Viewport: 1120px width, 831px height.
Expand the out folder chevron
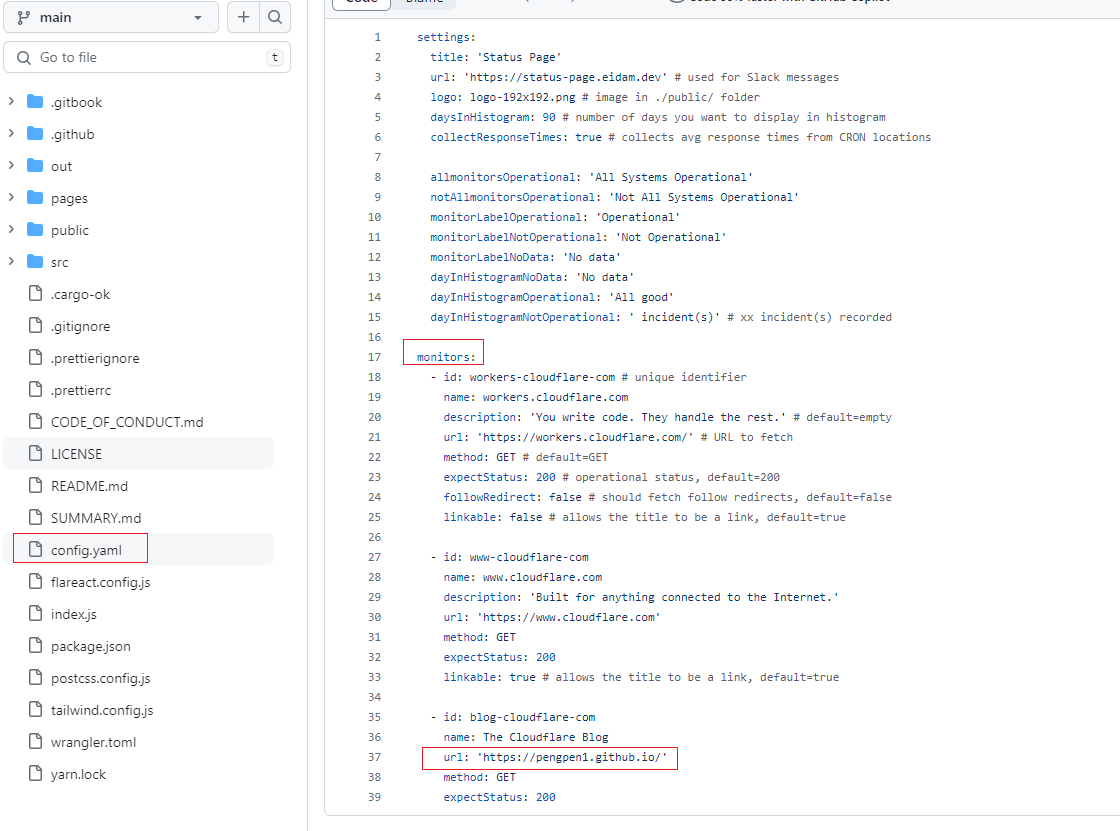click(x=11, y=166)
